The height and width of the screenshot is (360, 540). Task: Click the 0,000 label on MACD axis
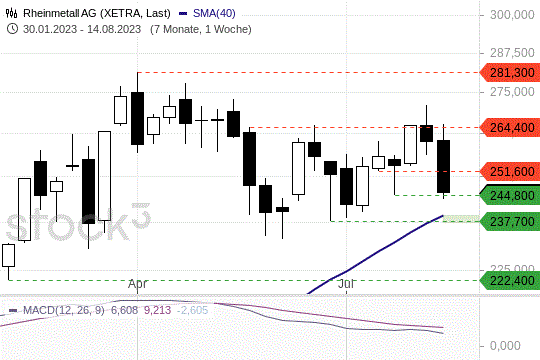505,346
